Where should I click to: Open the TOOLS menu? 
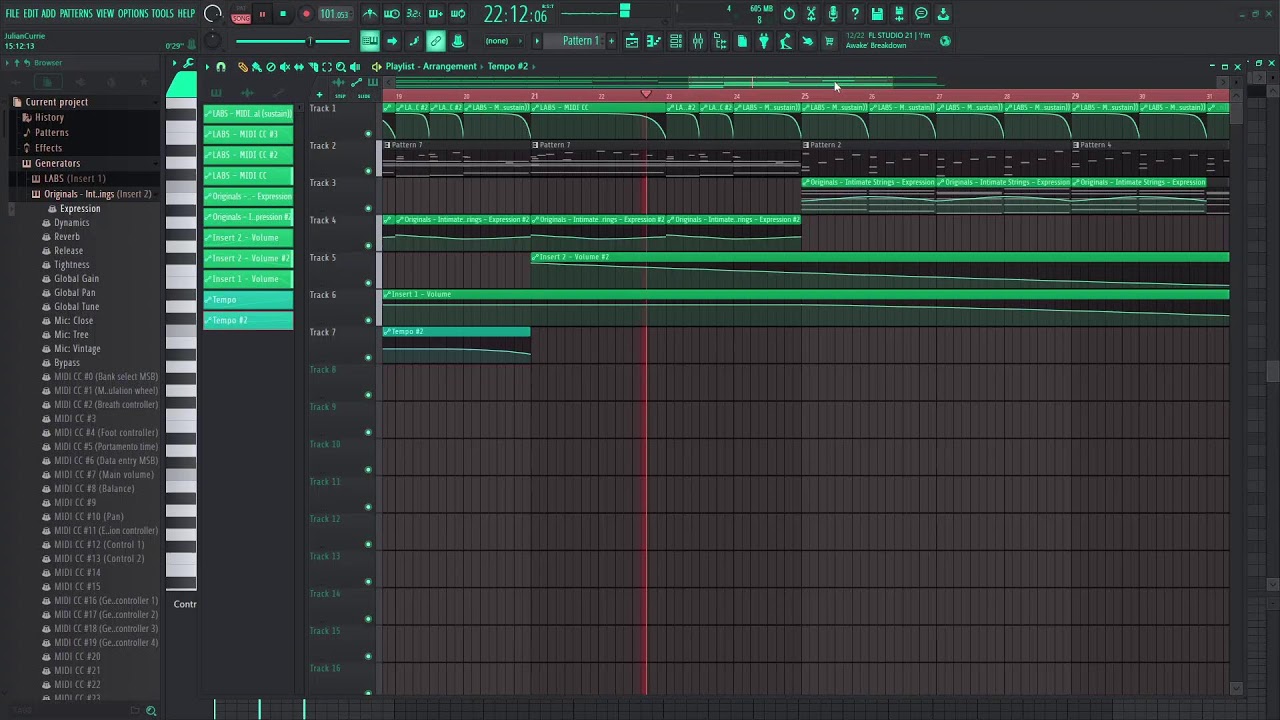point(163,14)
